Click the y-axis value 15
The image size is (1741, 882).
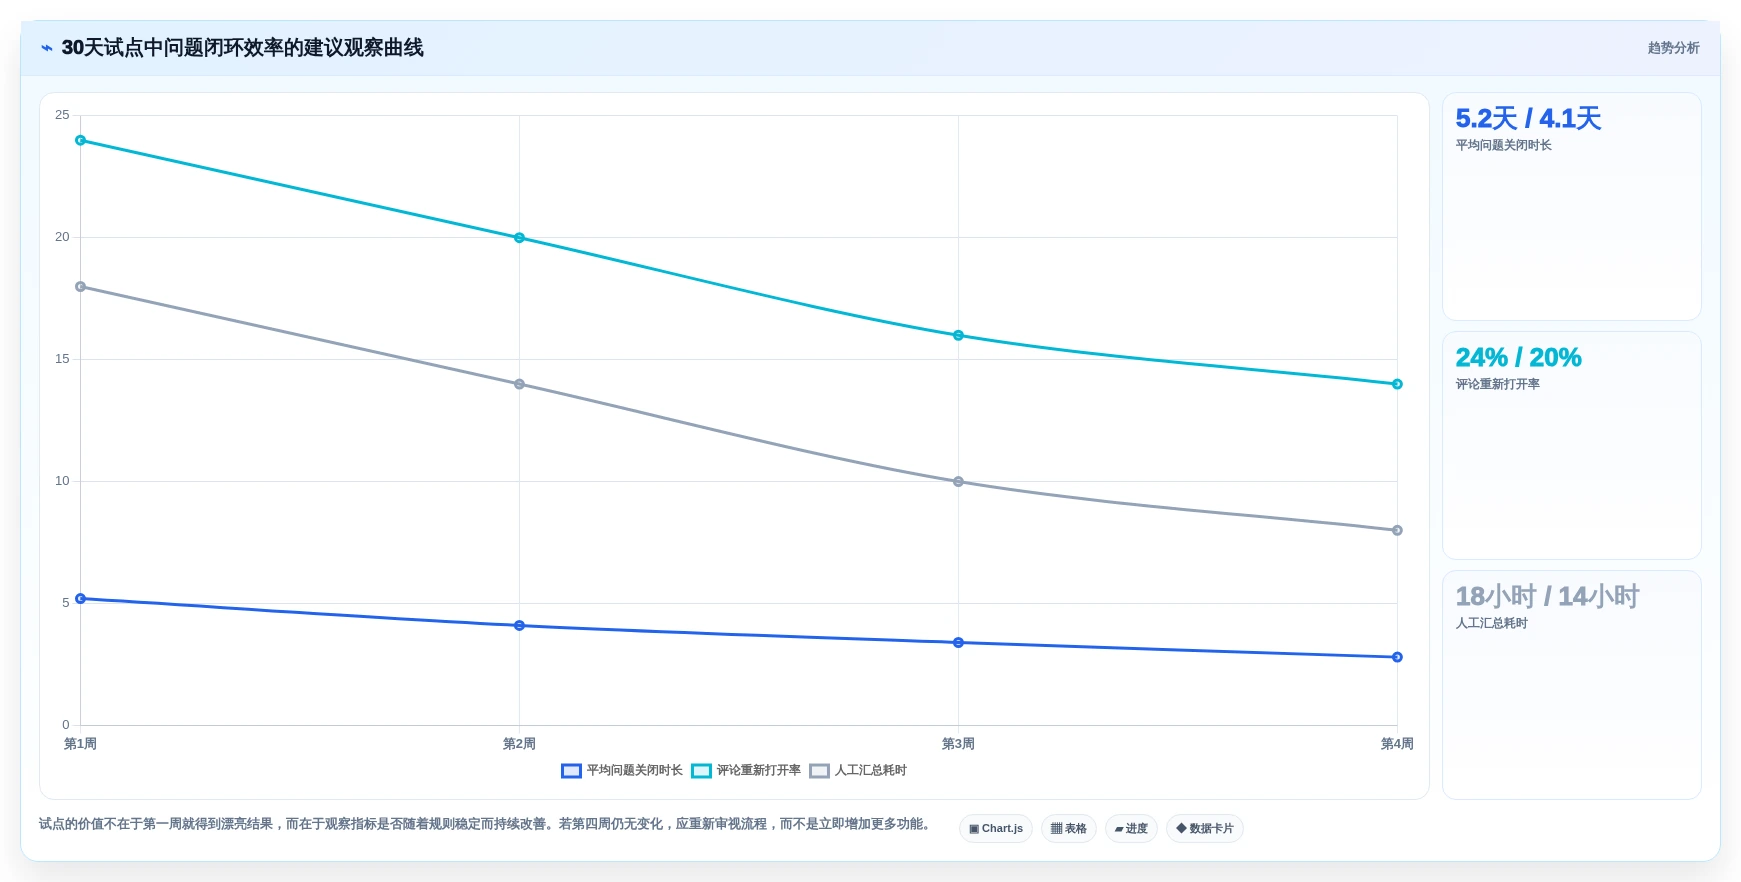(62, 359)
